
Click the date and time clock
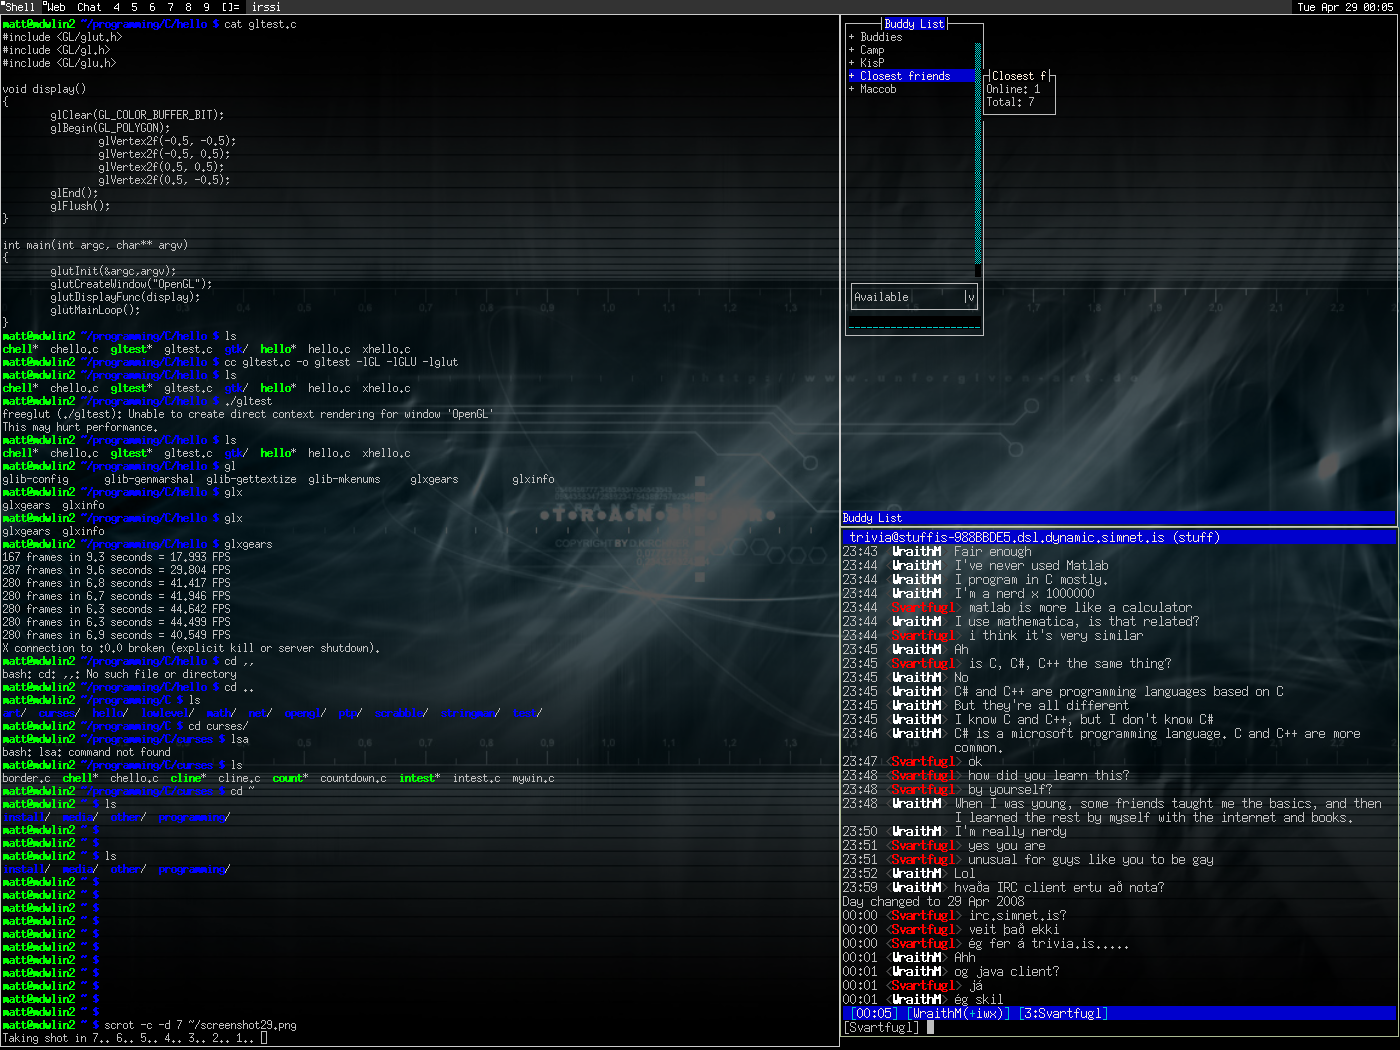point(1346,7)
